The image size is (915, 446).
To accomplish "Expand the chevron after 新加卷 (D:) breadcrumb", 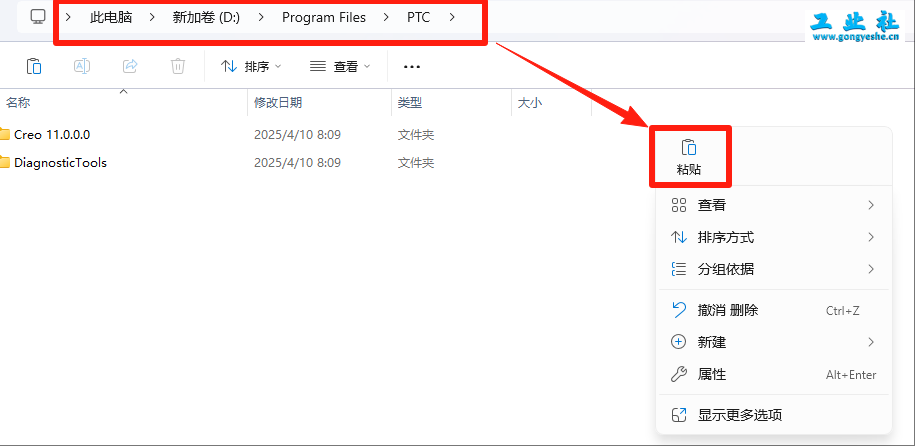I will 261,18.
